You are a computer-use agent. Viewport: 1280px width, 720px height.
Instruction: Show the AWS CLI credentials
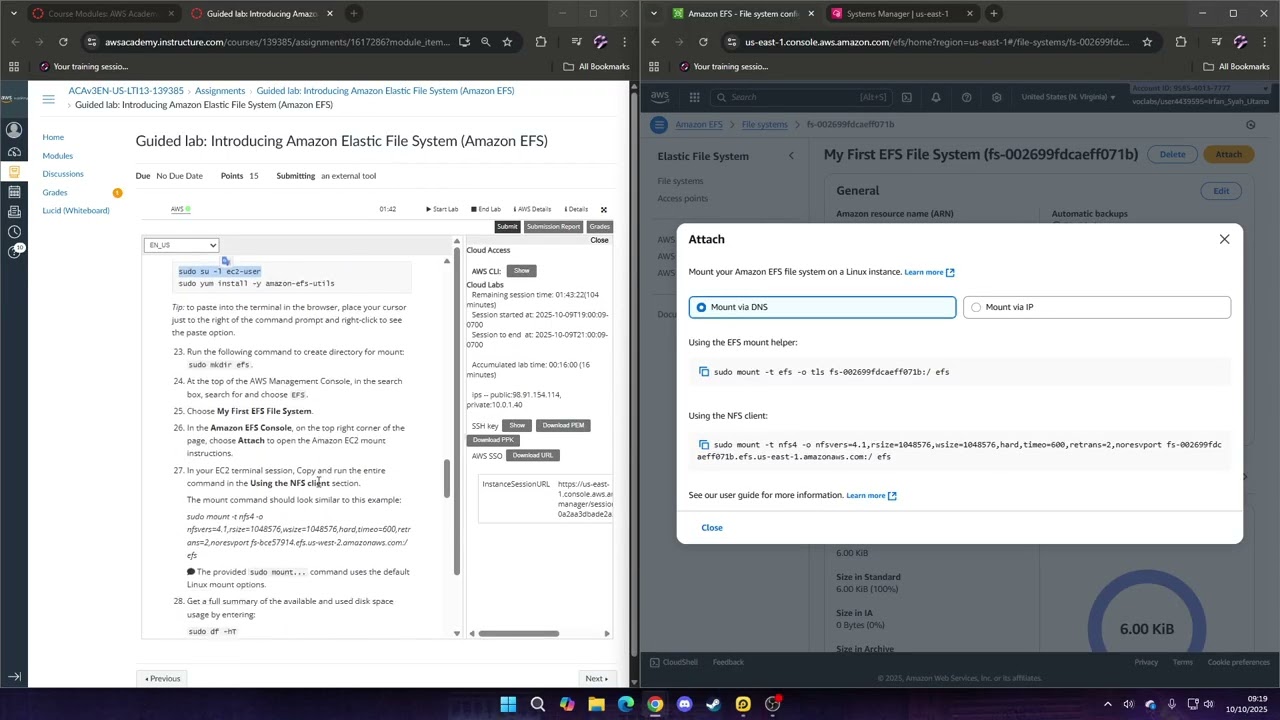[x=522, y=271]
